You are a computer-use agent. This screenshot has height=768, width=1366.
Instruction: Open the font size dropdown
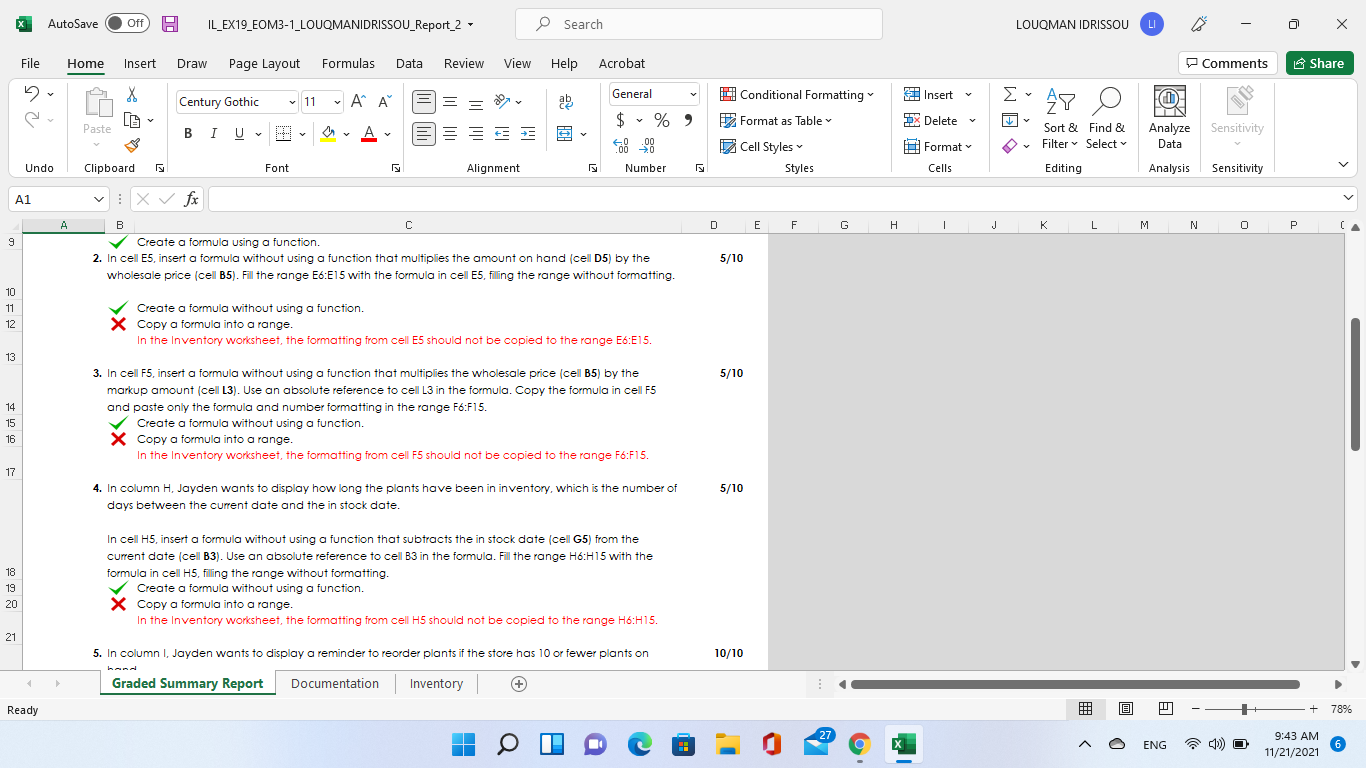click(337, 101)
